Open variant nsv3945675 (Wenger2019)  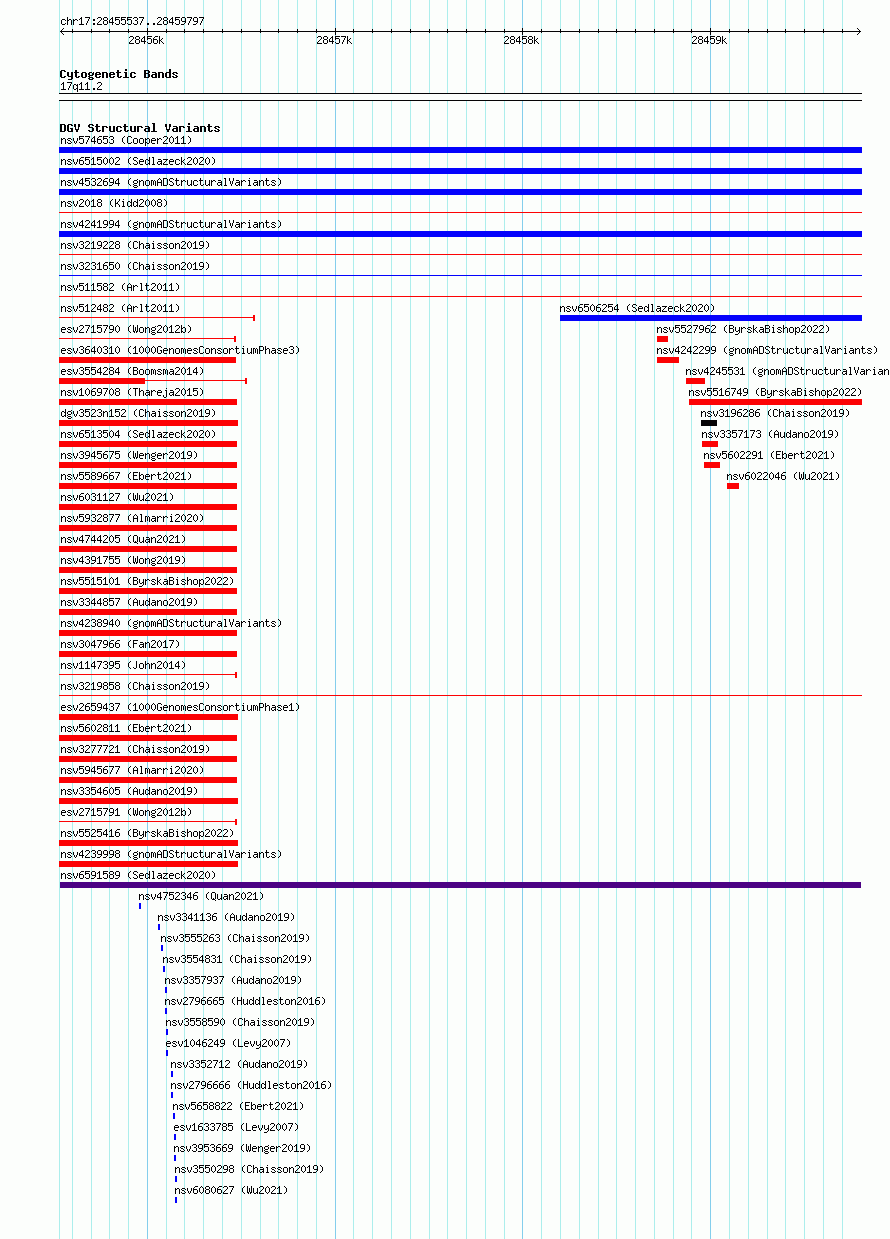(x=129, y=455)
